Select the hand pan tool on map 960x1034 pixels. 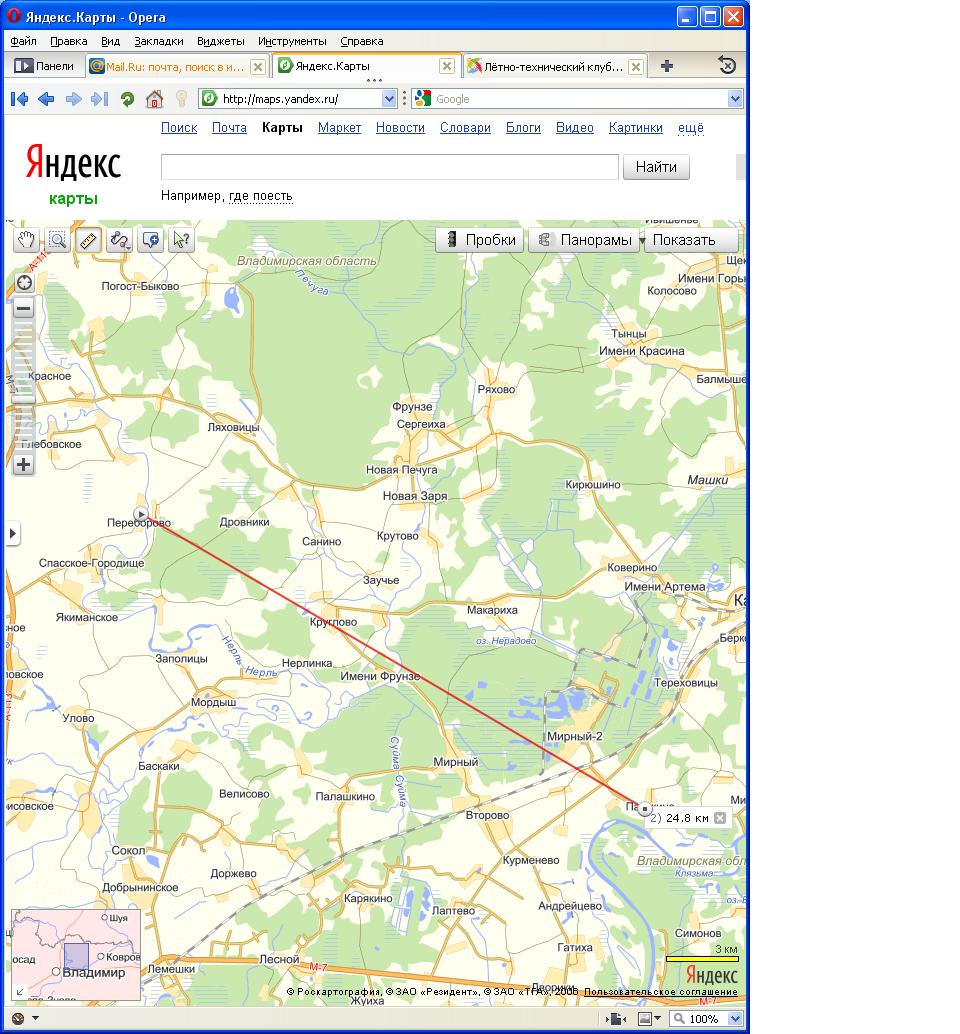26,240
